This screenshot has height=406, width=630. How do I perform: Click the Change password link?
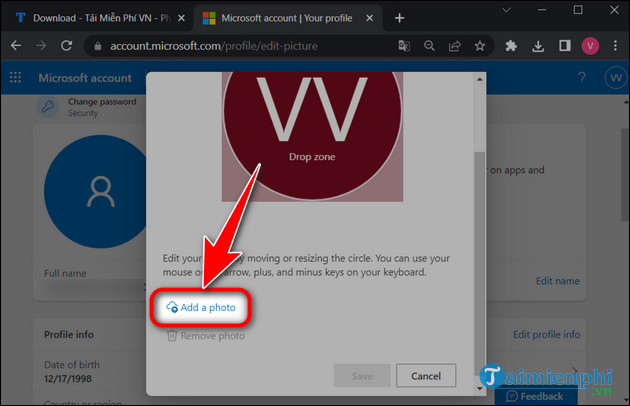pos(102,102)
